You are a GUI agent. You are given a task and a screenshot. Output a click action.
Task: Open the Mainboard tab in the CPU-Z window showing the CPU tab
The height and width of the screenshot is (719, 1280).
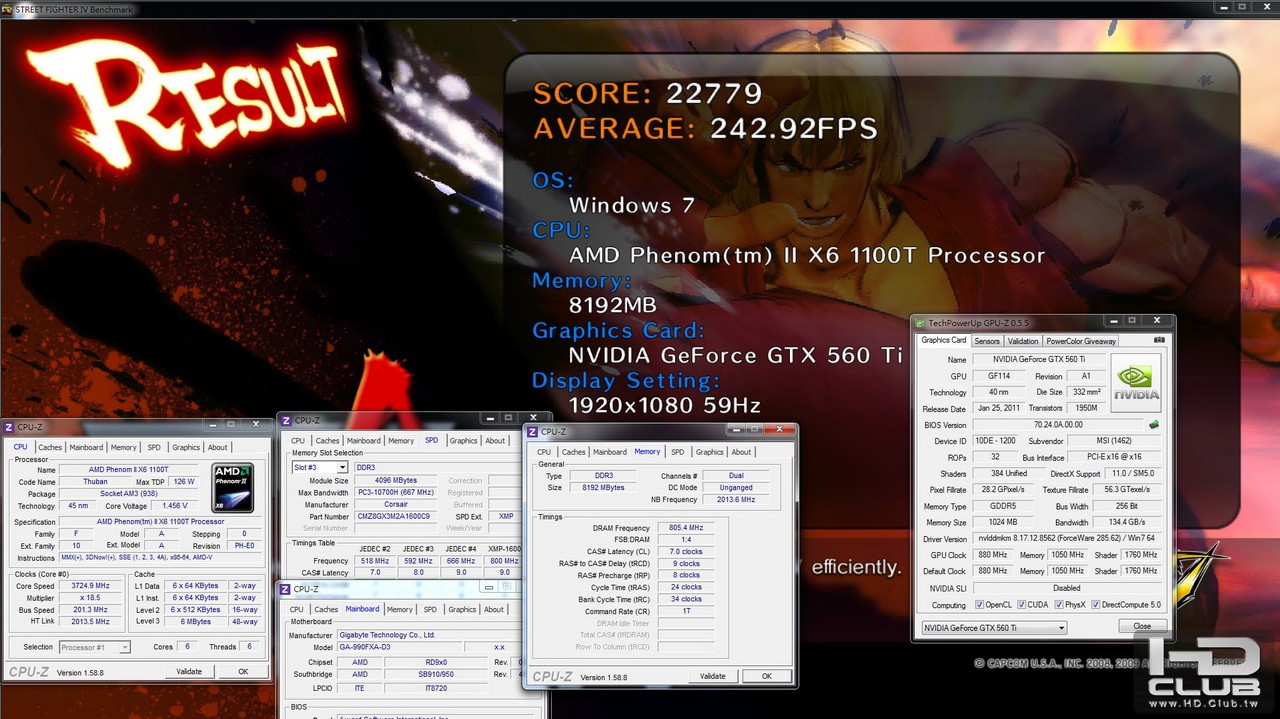click(87, 448)
